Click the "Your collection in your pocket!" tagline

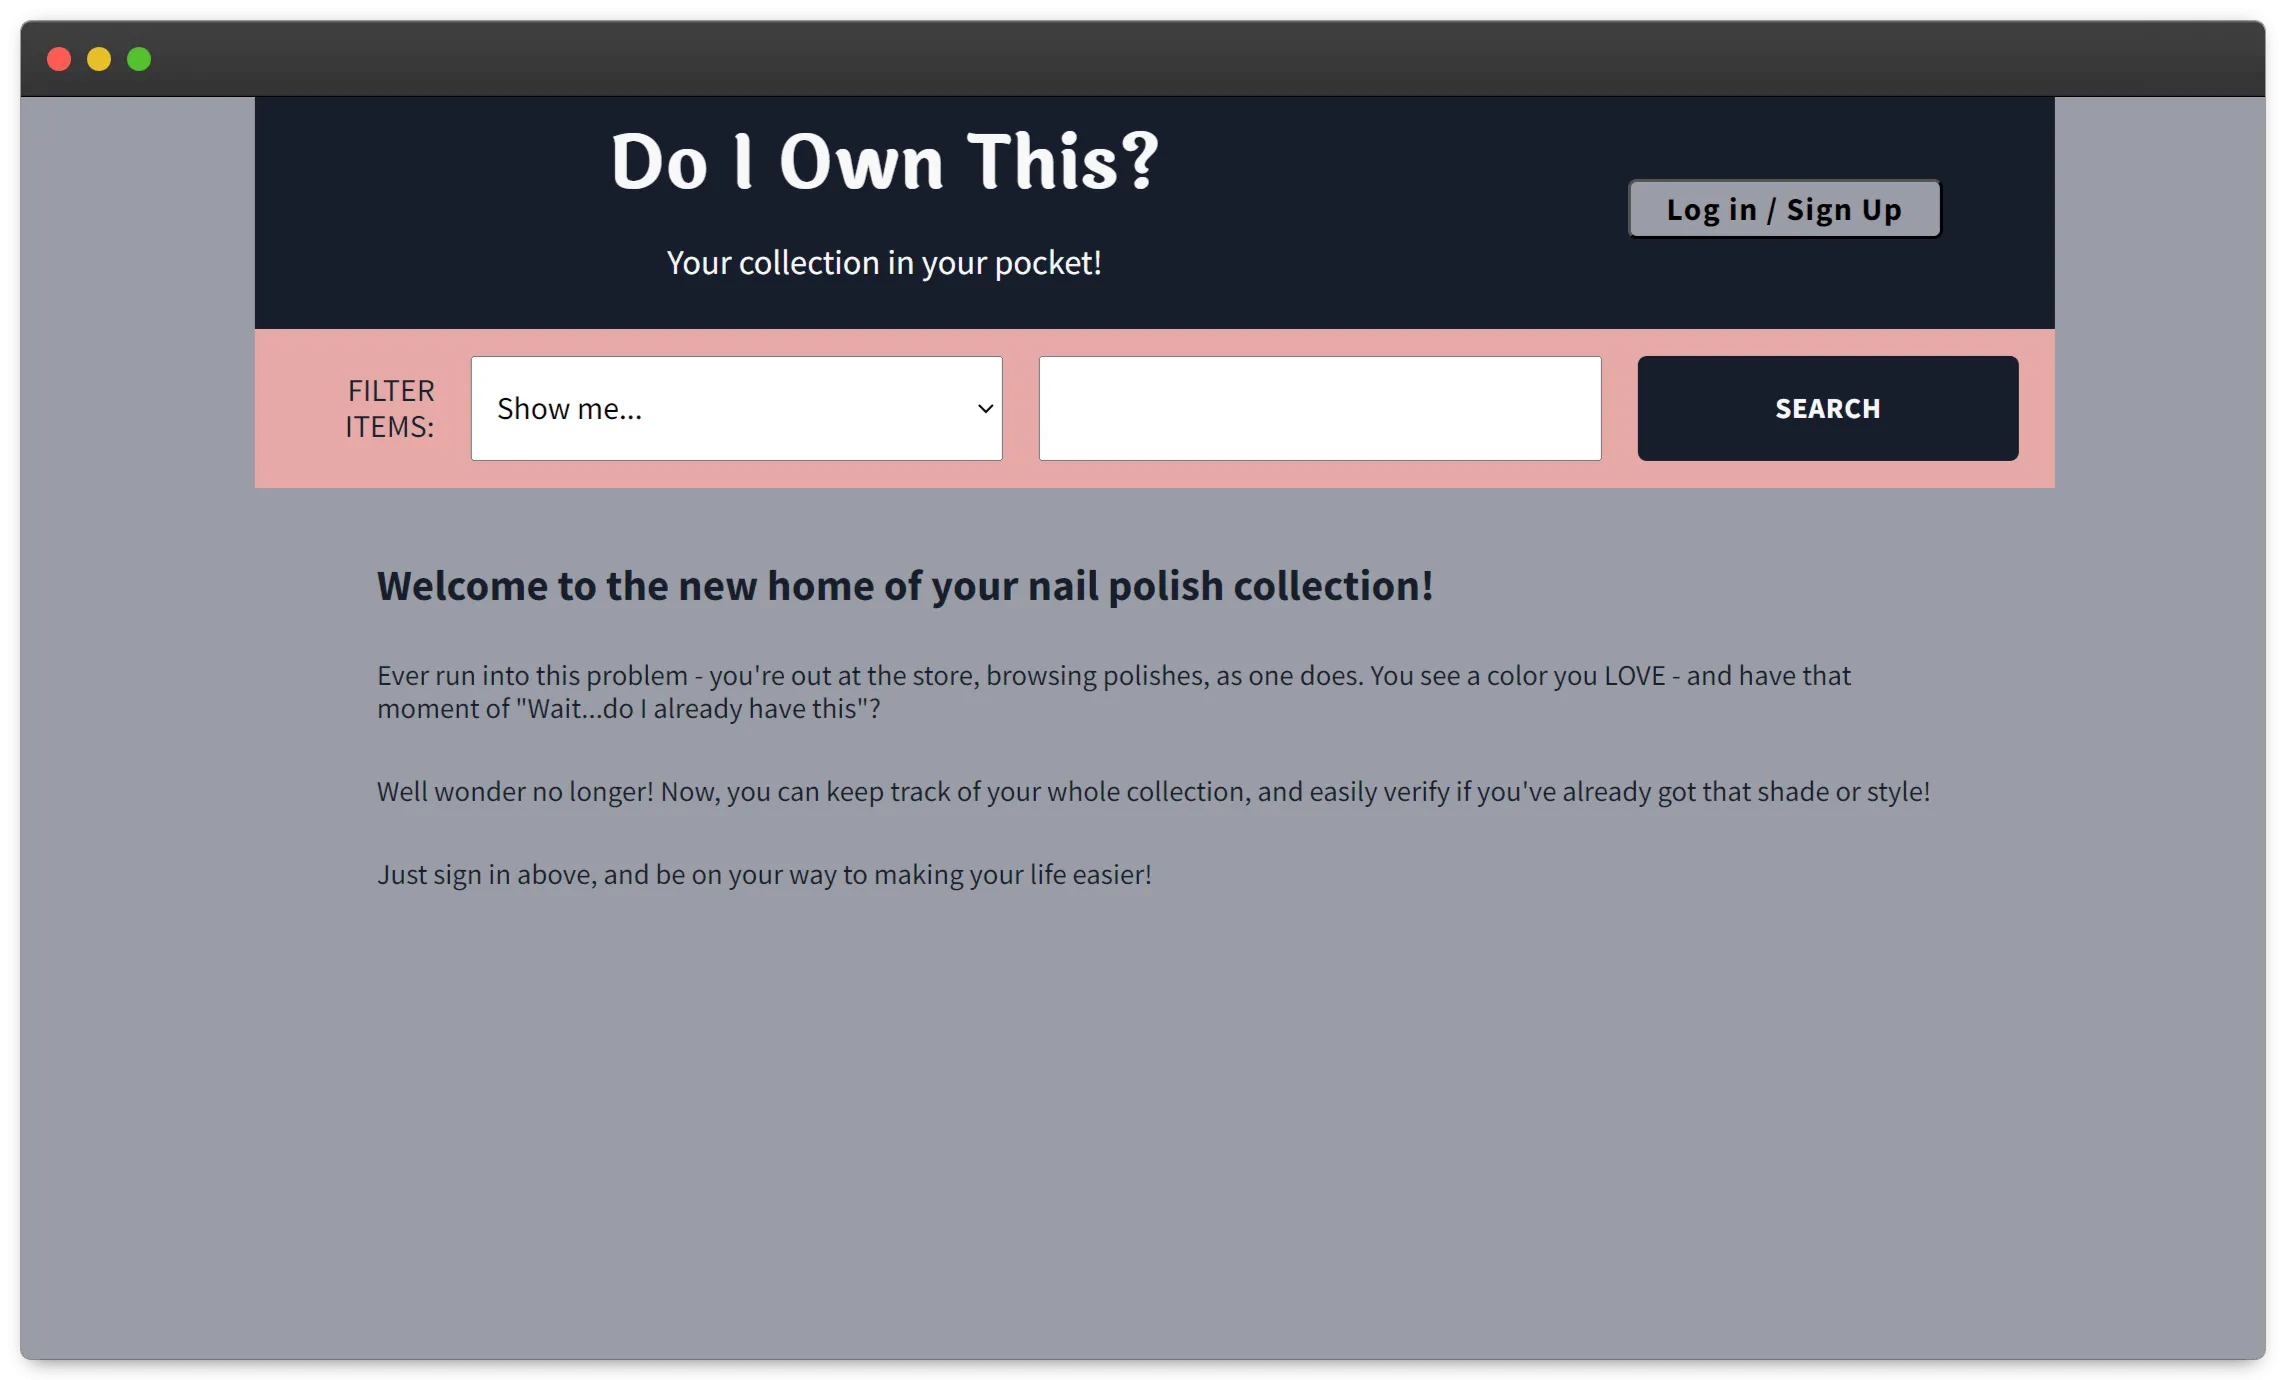[x=884, y=263]
